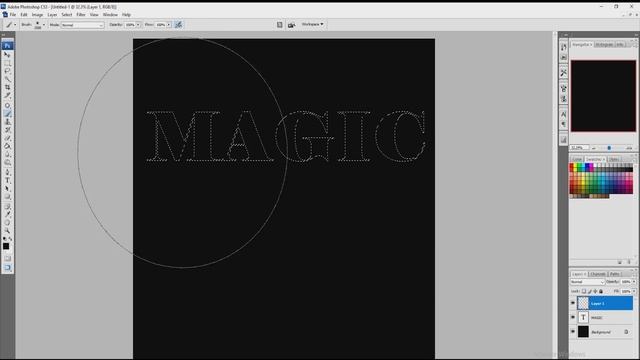Open the layer blend mode dropdown

587,282
